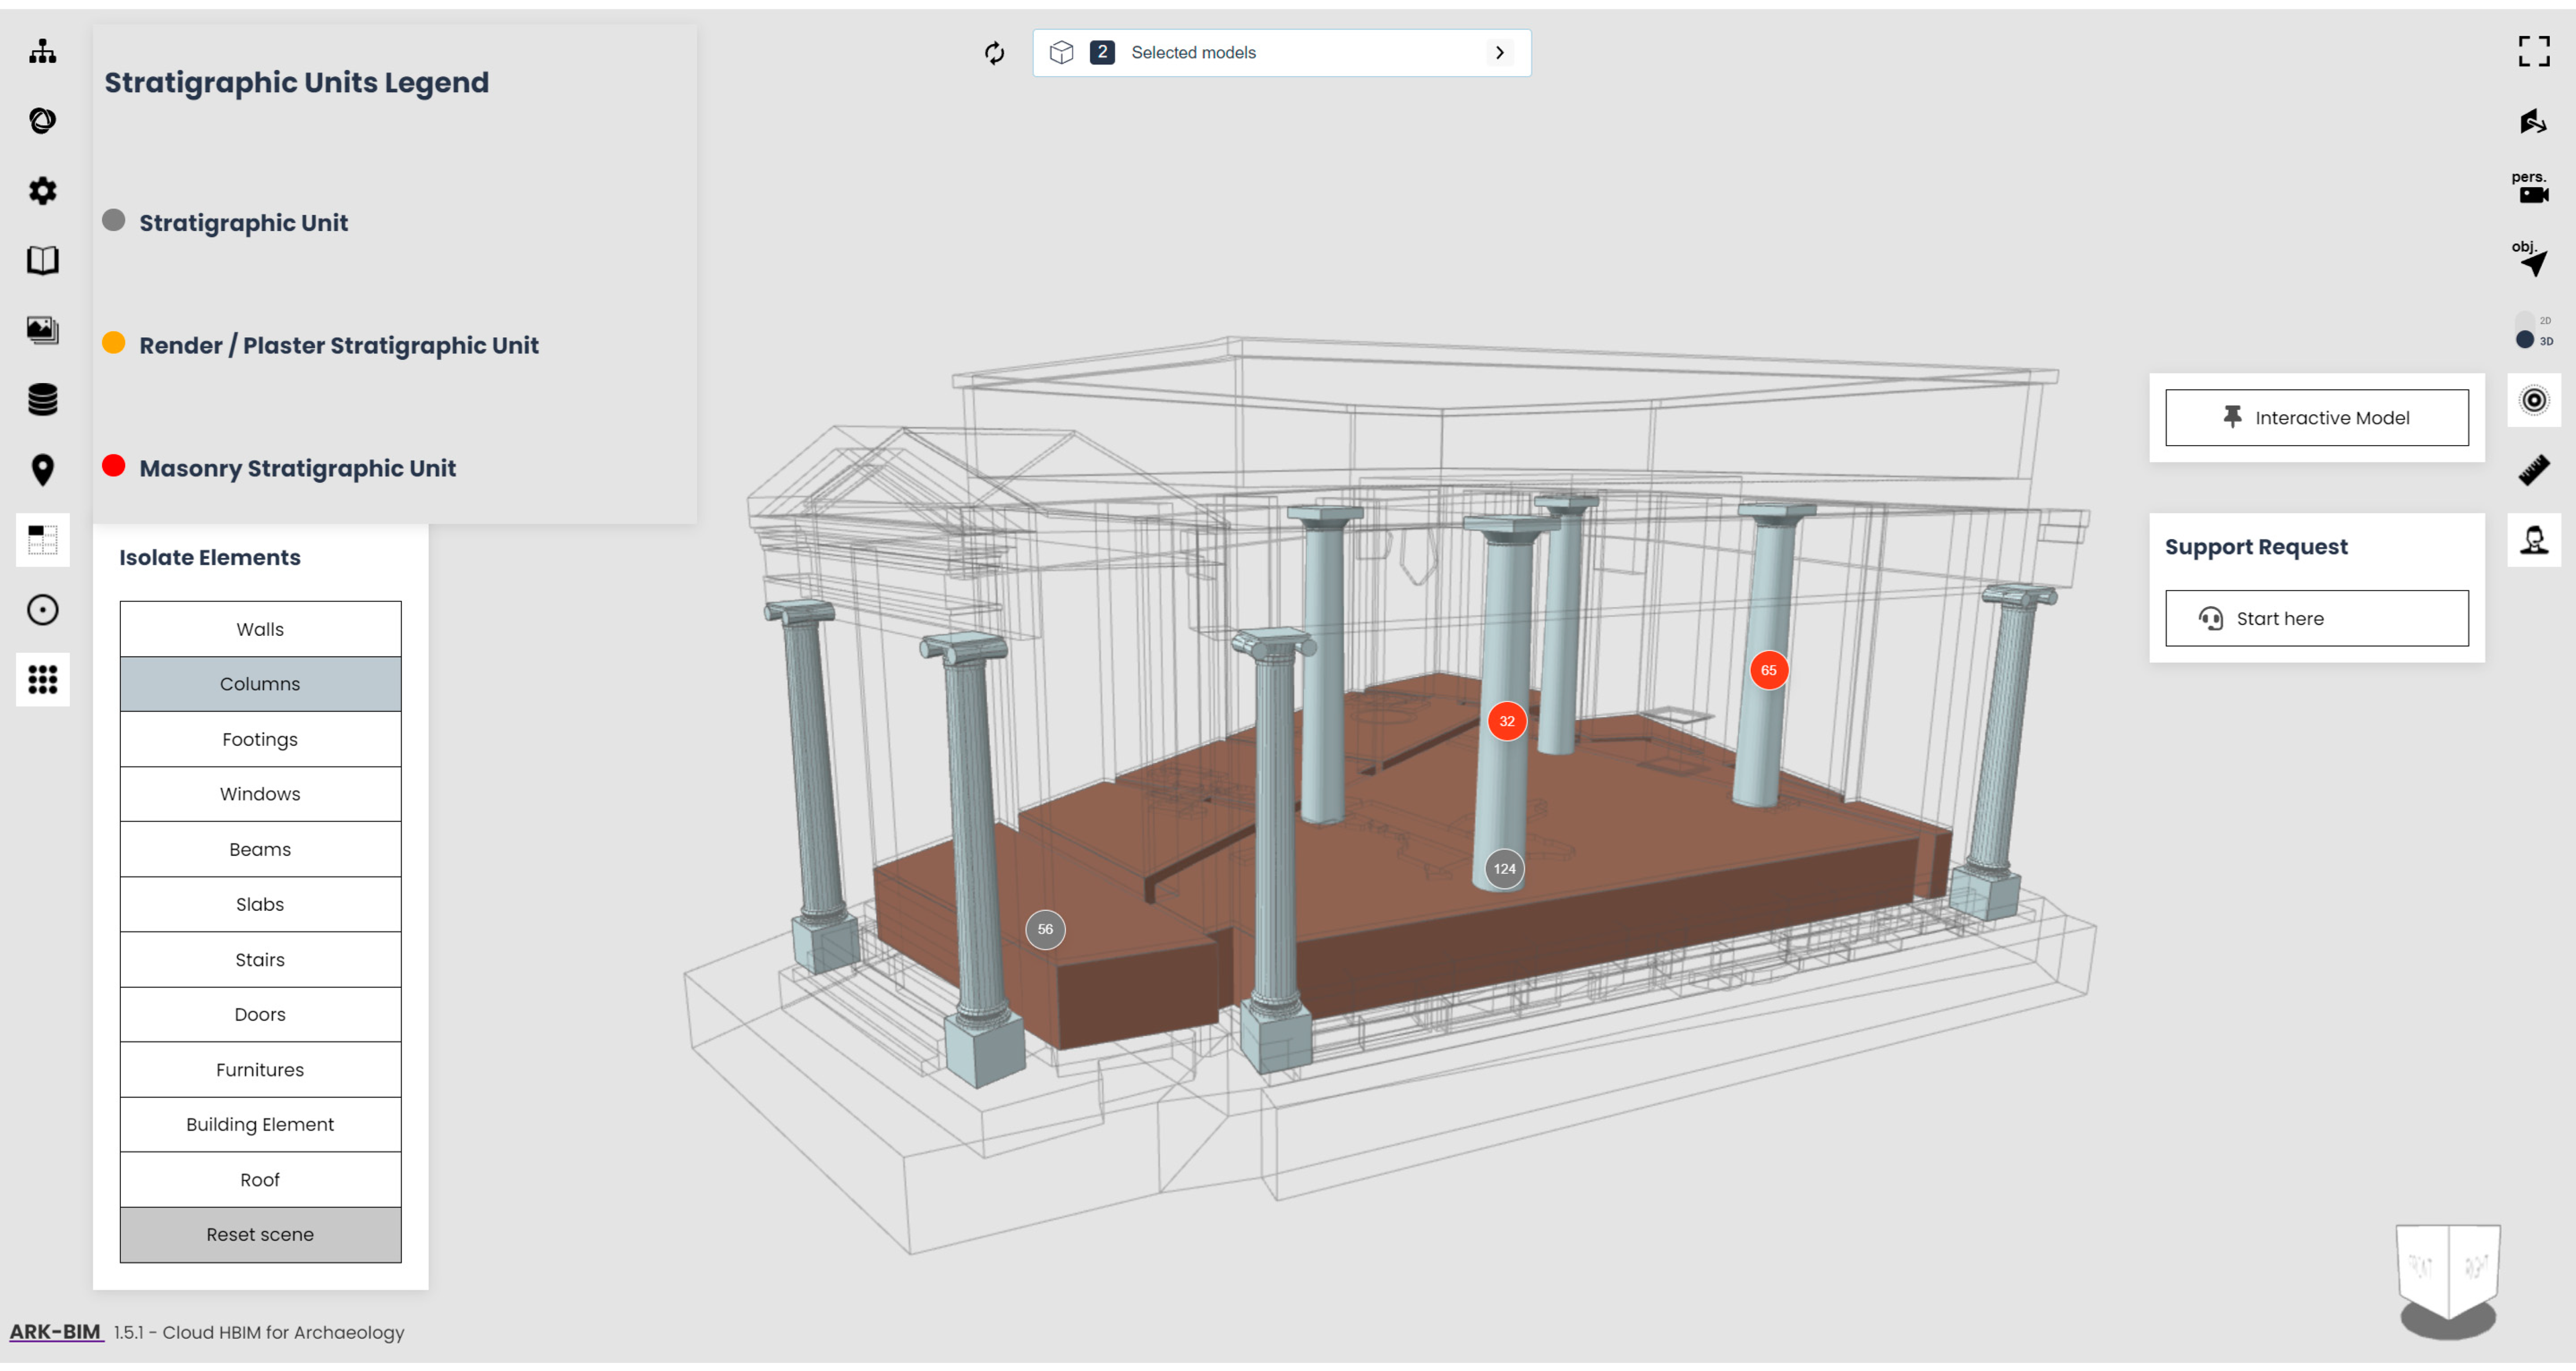This screenshot has height=1371, width=2576.
Task: Select Footings in Isolate Elements
Action: coord(260,739)
